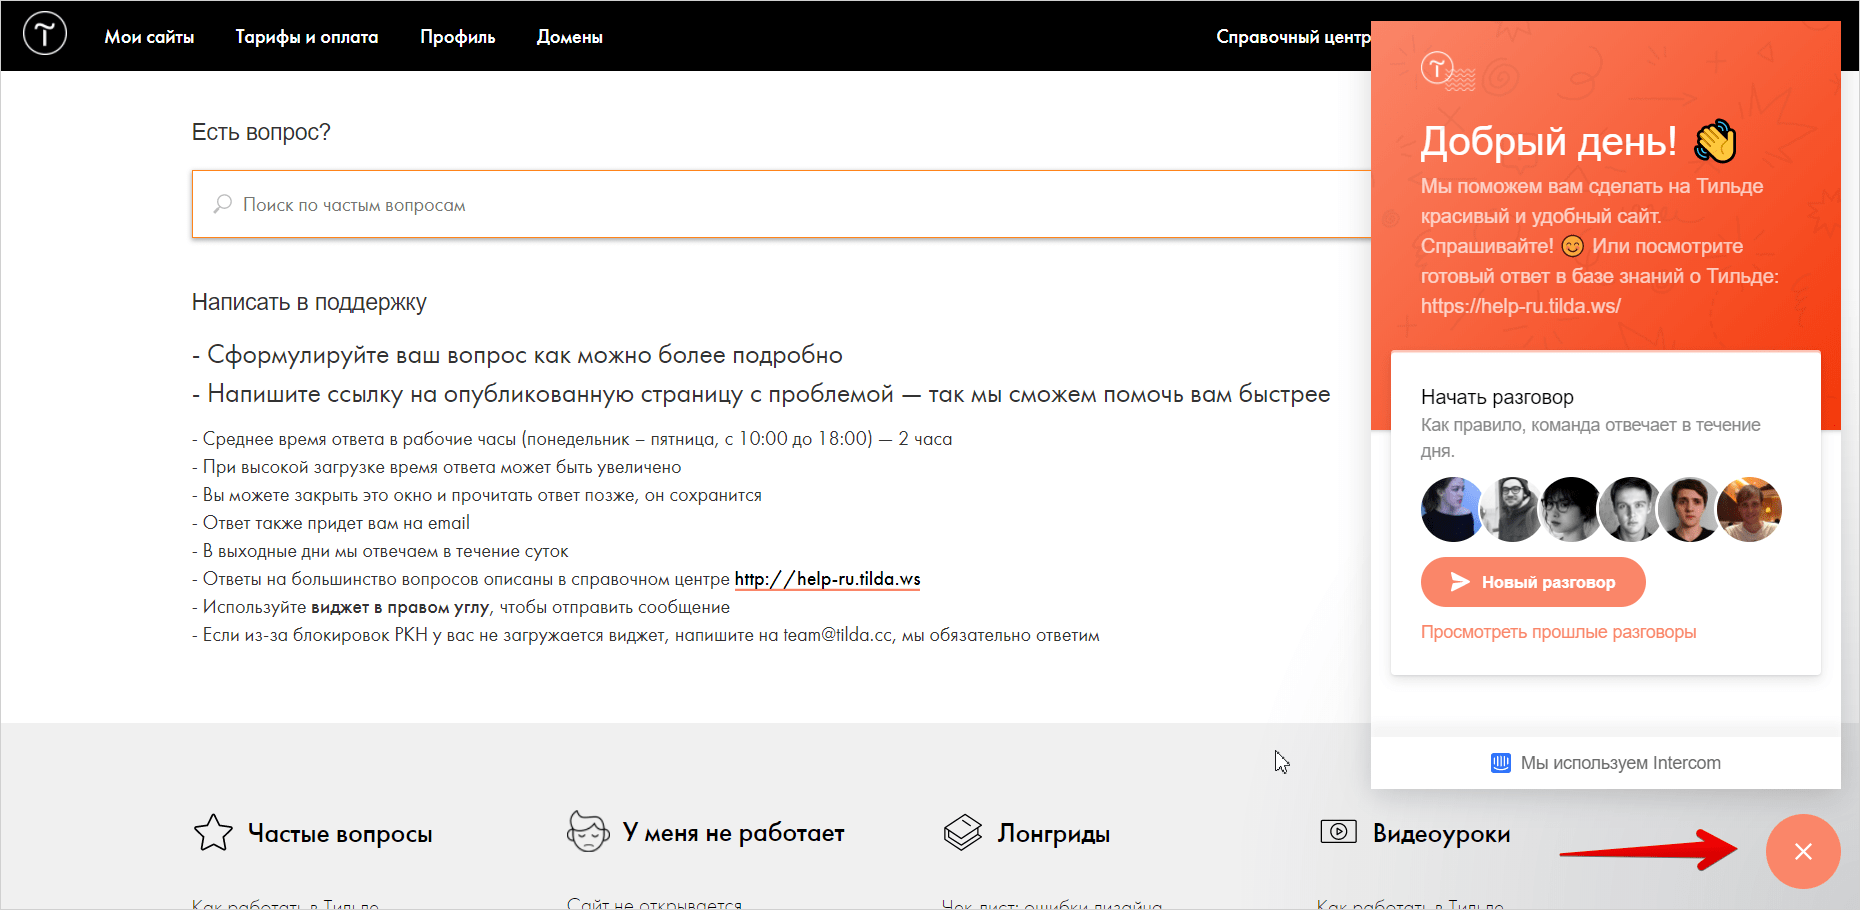Open the Профиль page
The width and height of the screenshot is (1860, 910).
click(x=457, y=37)
